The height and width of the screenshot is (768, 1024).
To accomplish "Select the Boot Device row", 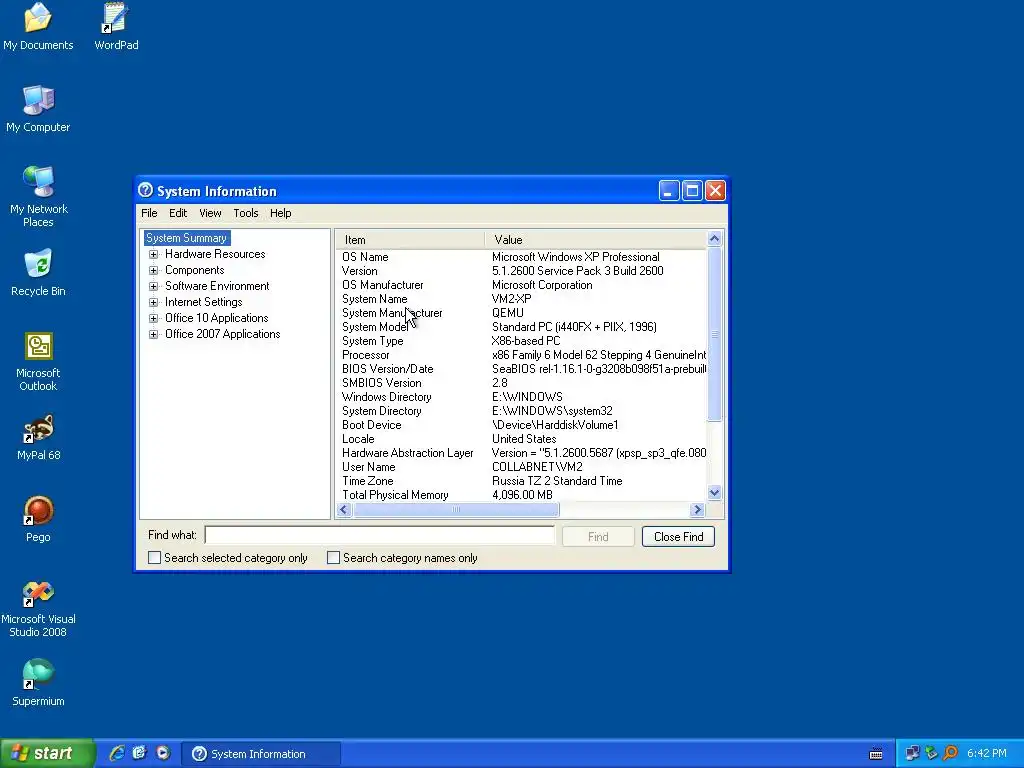I will pyautogui.click(x=522, y=425).
